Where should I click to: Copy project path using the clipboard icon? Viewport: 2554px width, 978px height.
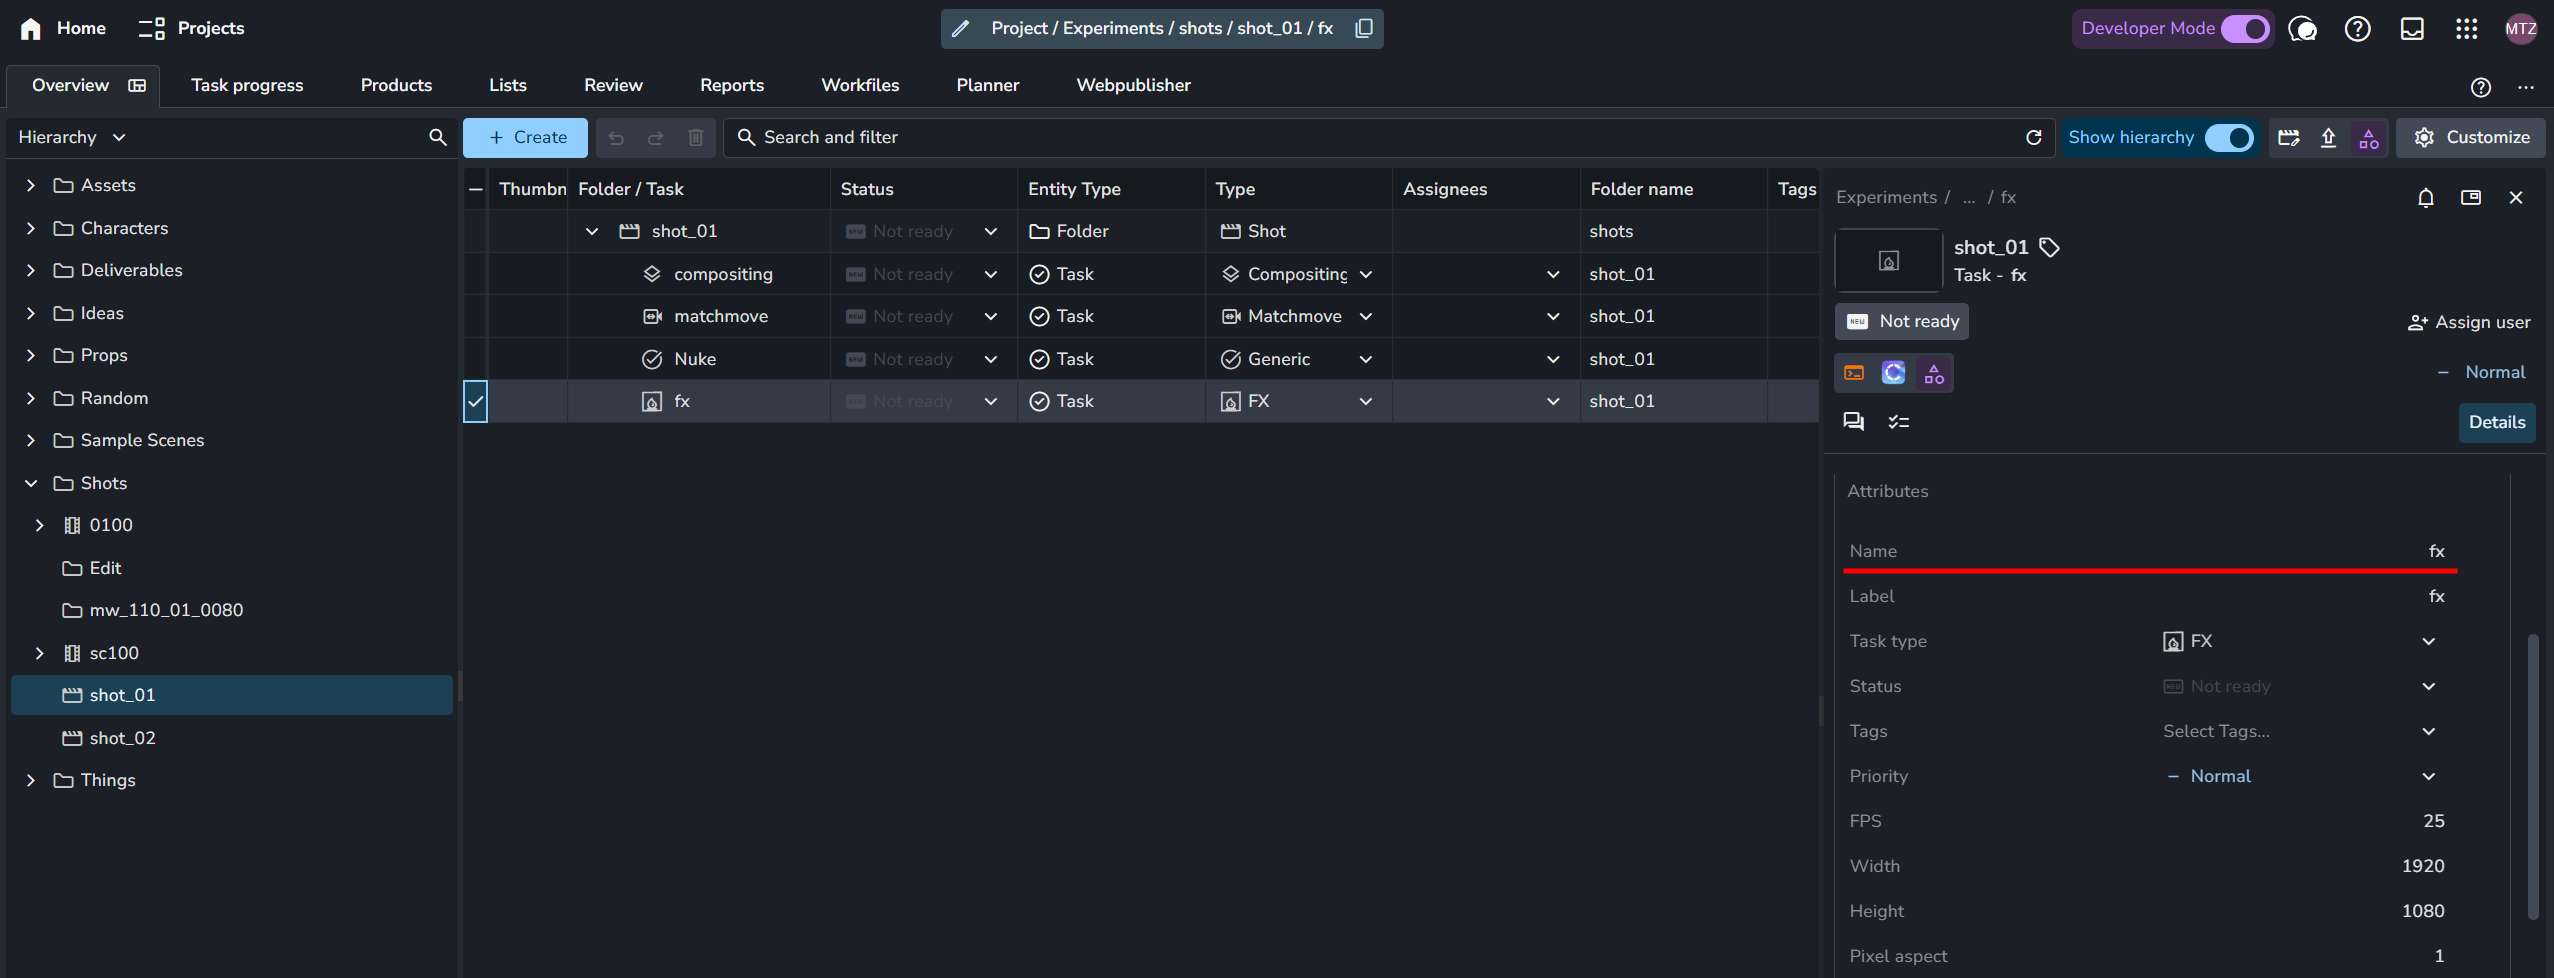[1363, 28]
